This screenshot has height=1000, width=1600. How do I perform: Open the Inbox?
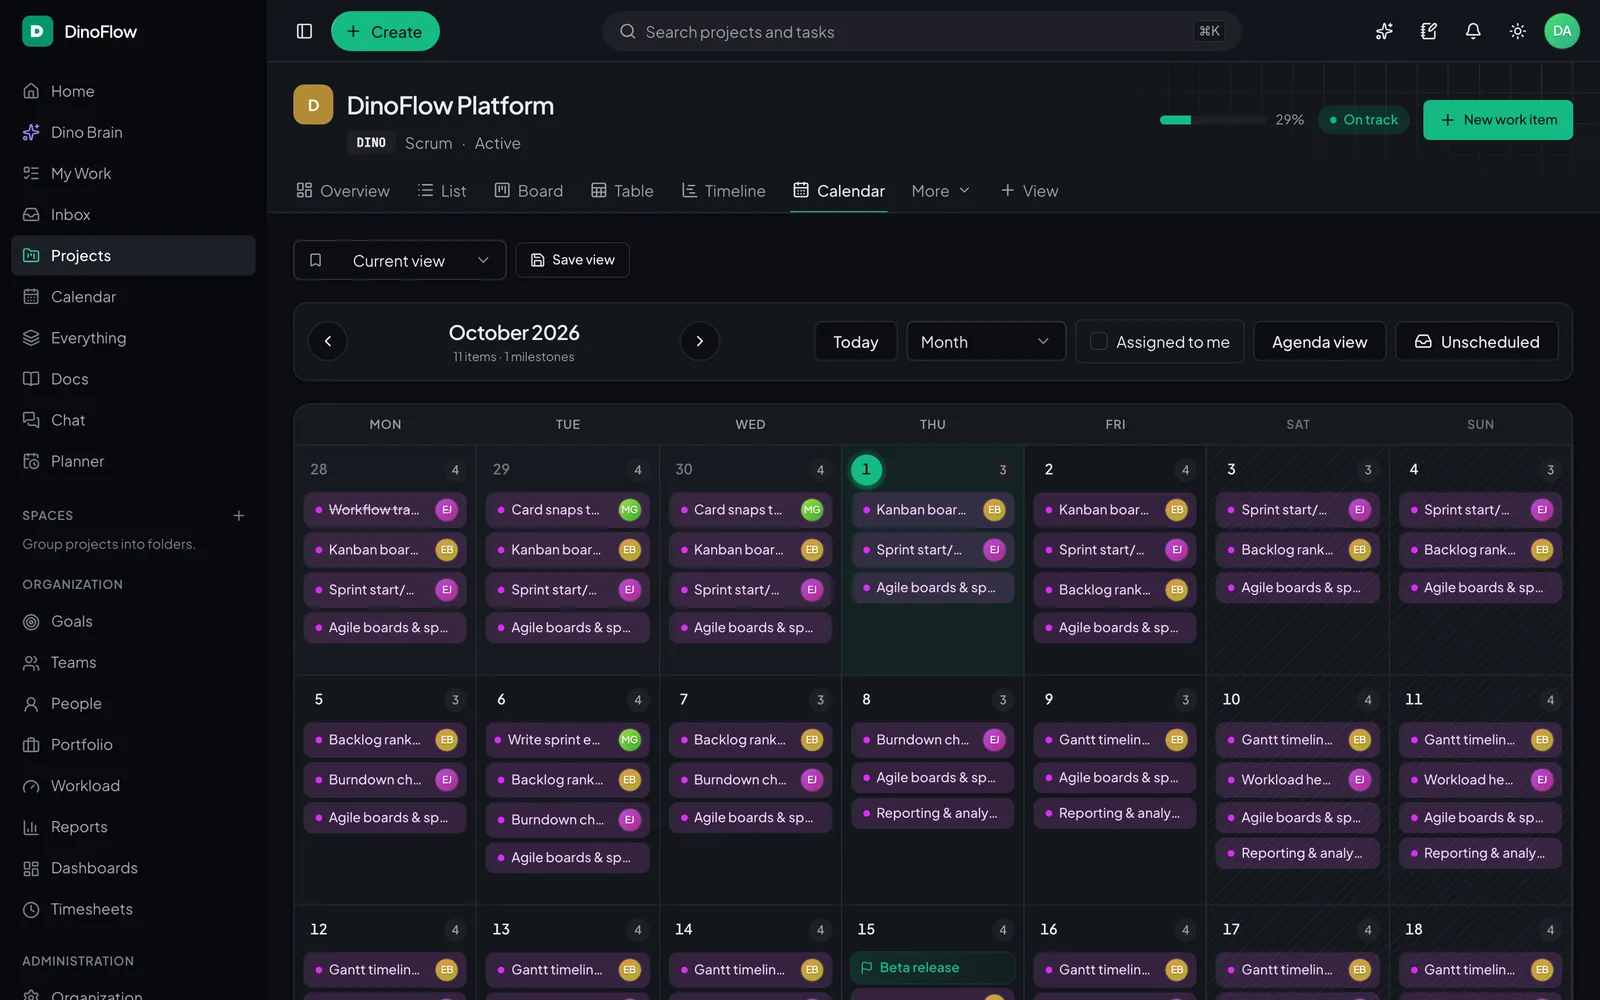[x=133, y=214]
